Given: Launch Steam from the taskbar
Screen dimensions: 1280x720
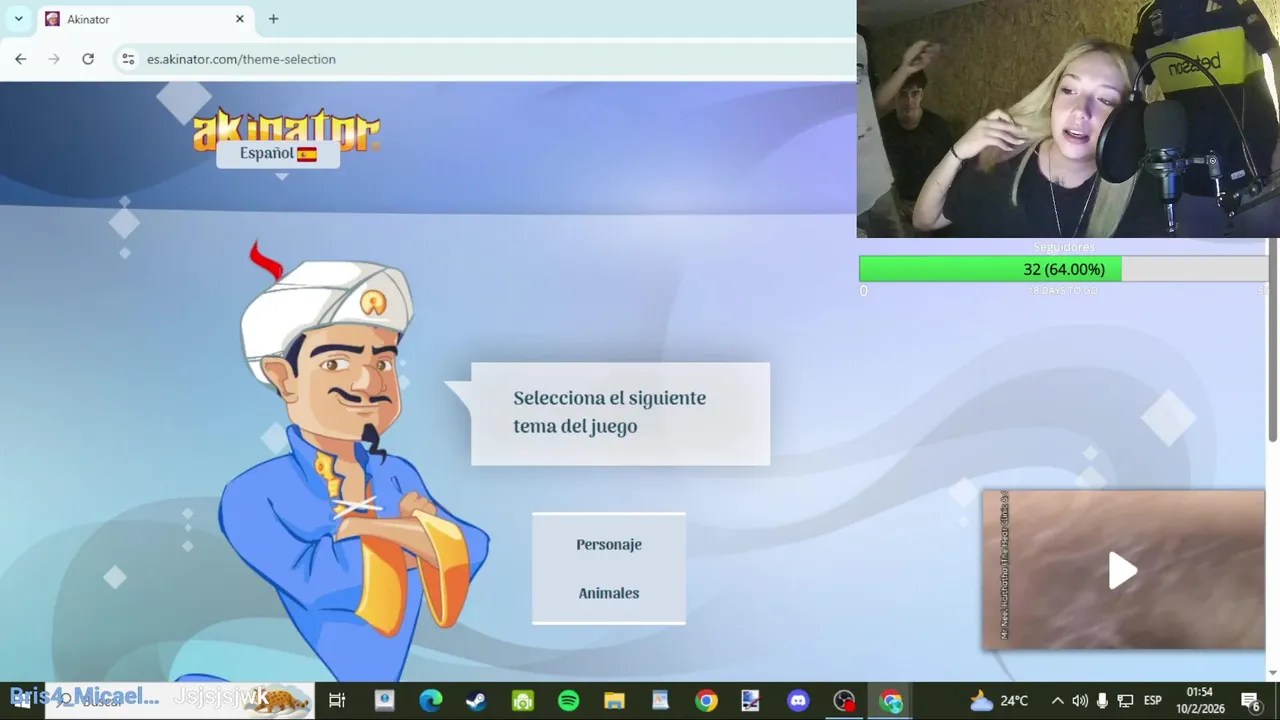Looking at the screenshot, I should click(476, 701).
